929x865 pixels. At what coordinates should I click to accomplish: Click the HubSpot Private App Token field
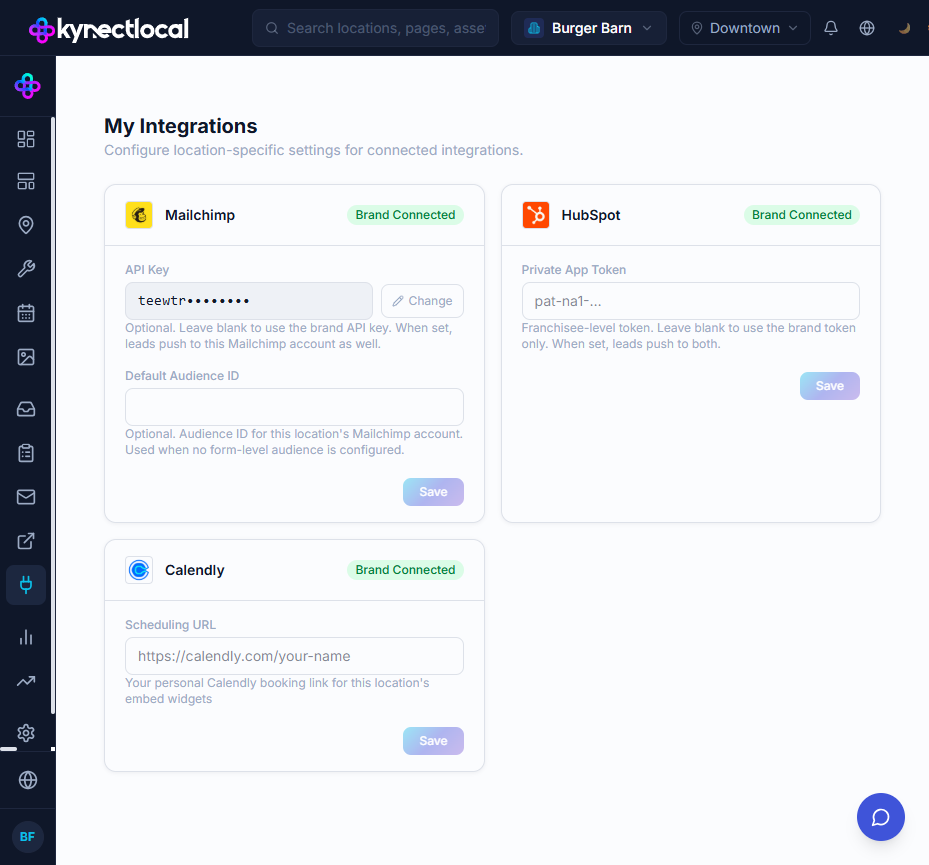(x=691, y=301)
